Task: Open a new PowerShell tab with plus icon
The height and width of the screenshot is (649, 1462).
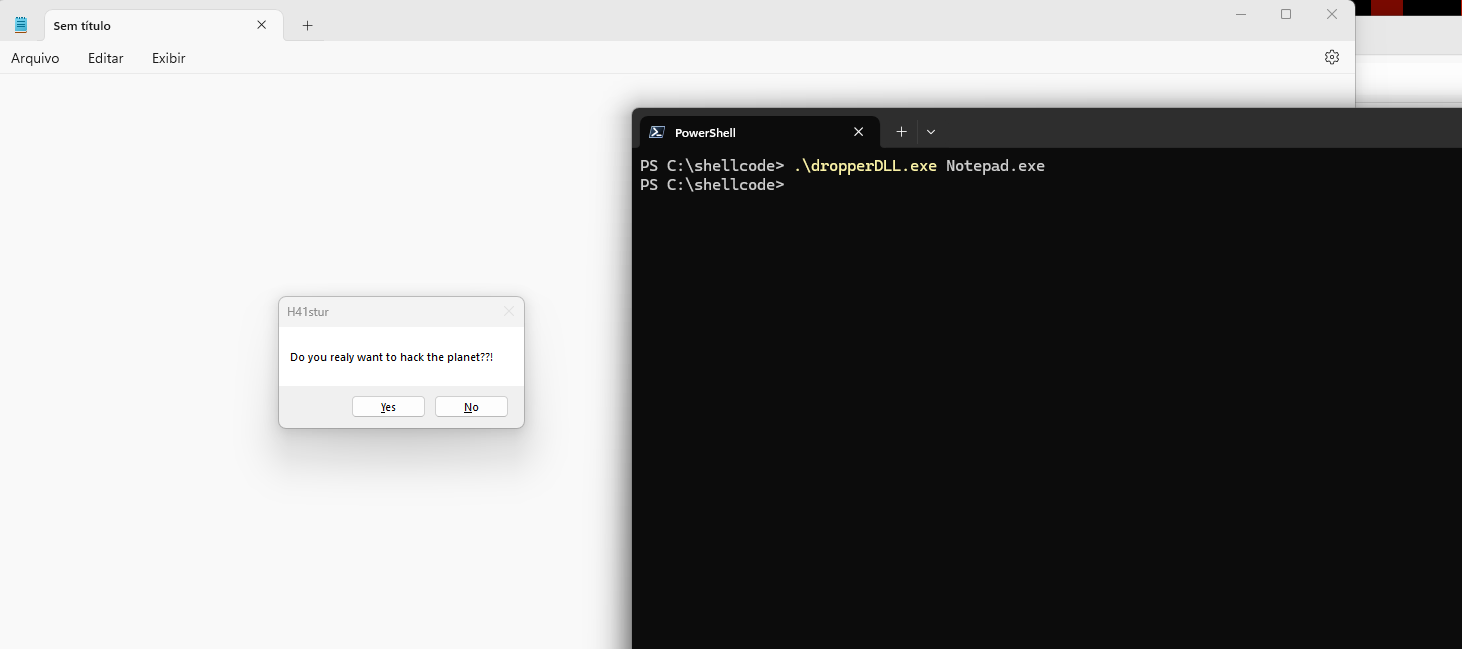Action: [901, 132]
